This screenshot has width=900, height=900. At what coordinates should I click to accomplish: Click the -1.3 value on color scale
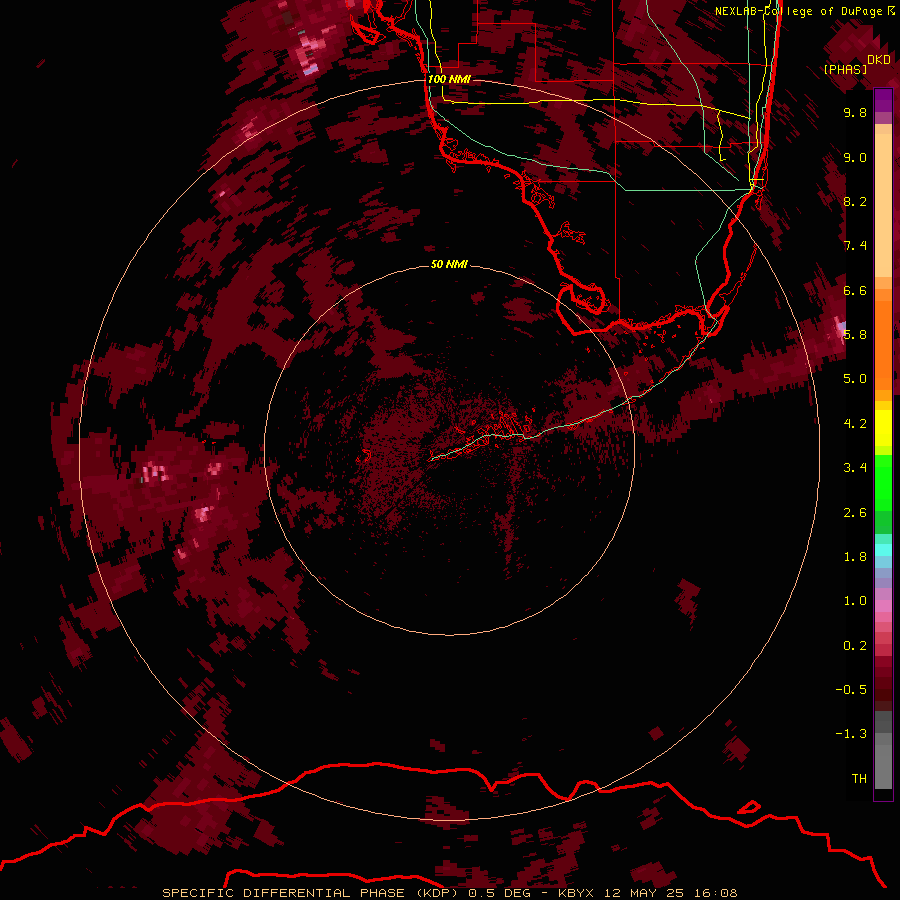[x=851, y=734]
